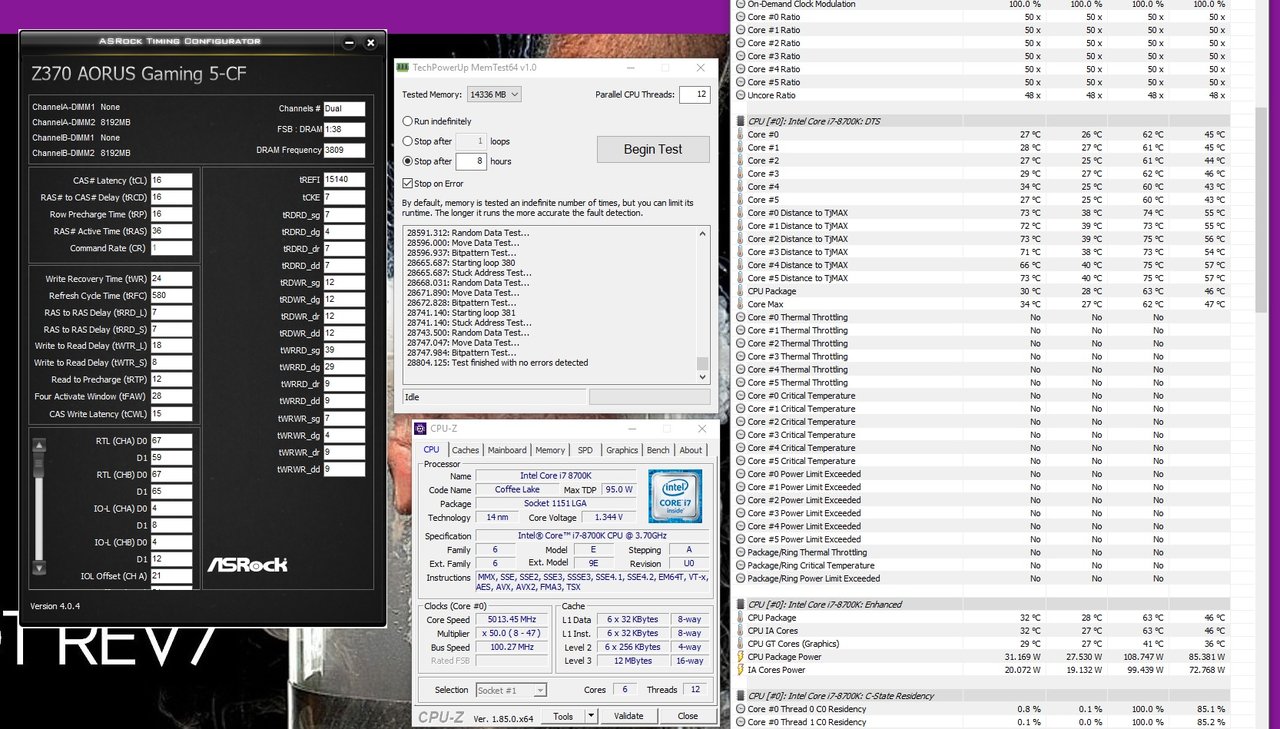The image size is (1280, 729).
Task: Click the Core Voltage value 1.344 V
Action: coord(607,518)
